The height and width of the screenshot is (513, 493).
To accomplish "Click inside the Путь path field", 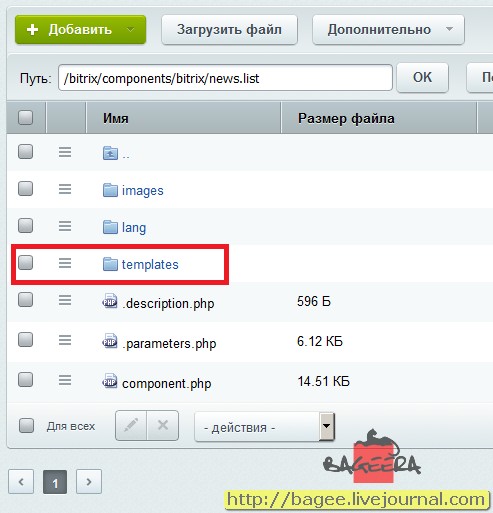I will (225, 78).
